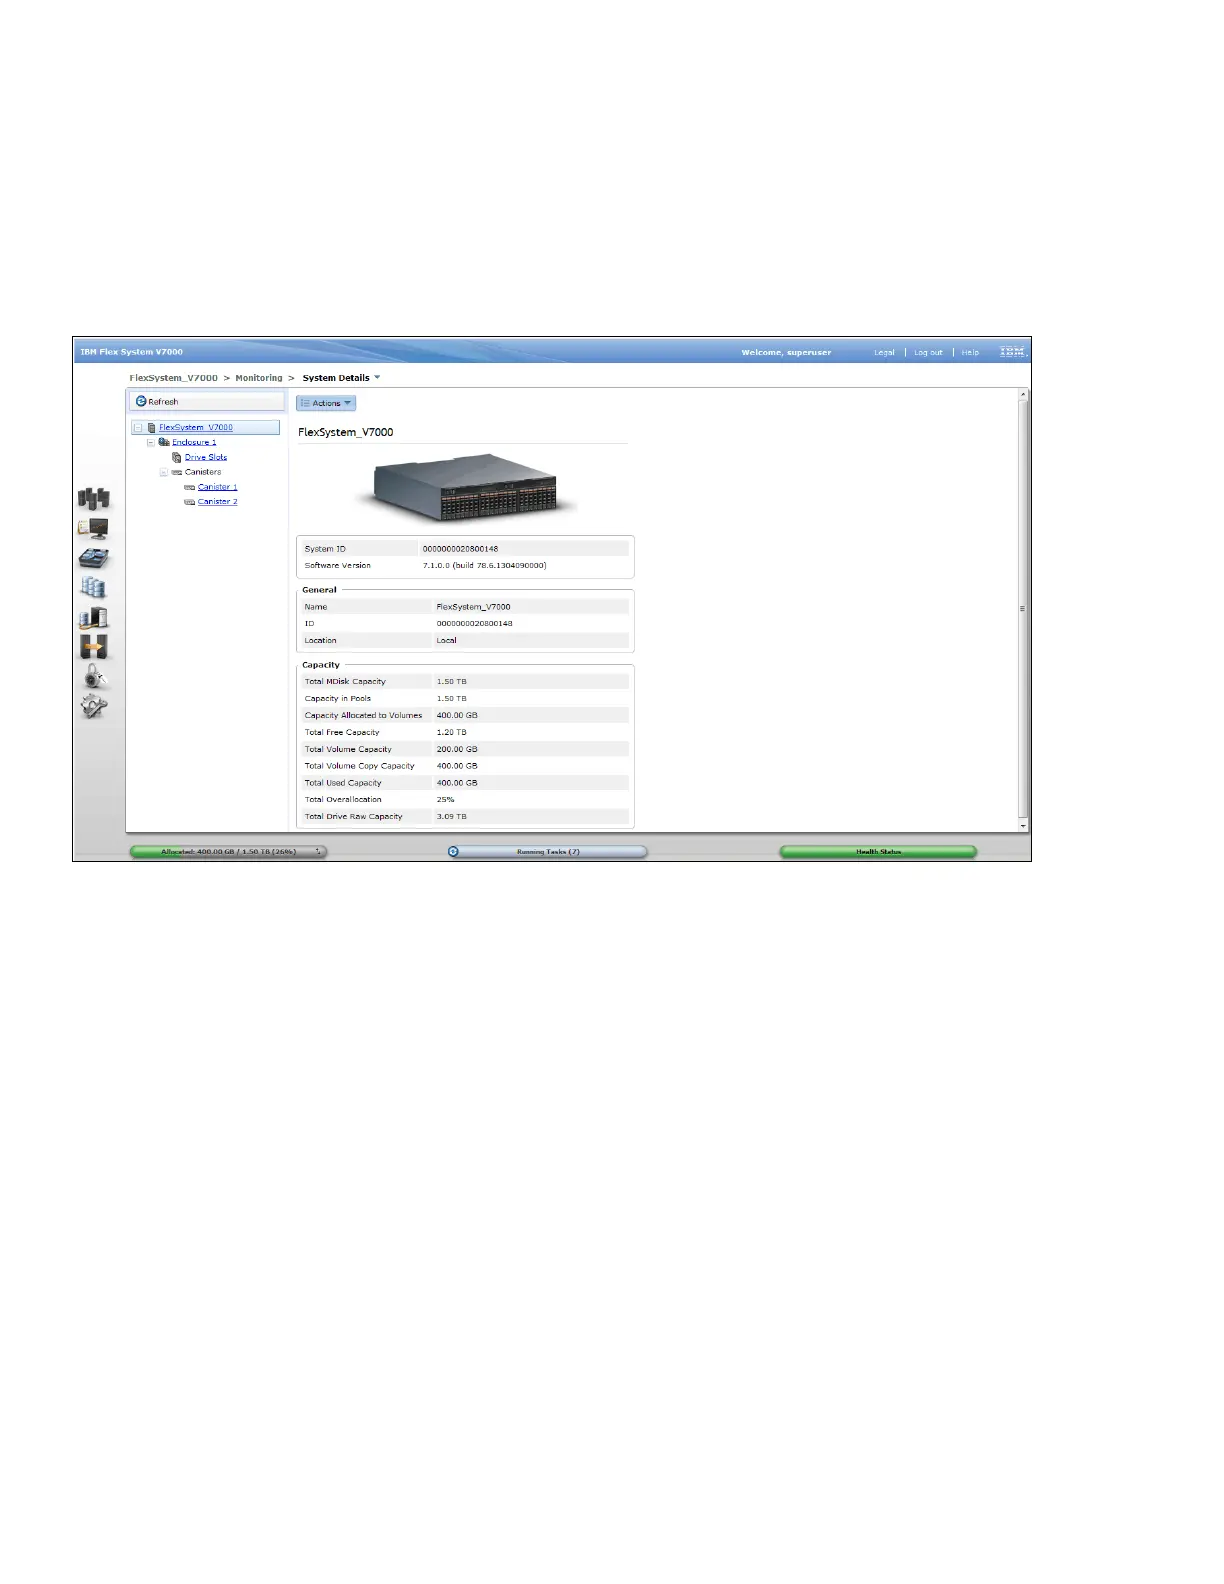The width and height of the screenshot is (1224, 1584).
Task: Open the Legal link in header
Action: 884,352
